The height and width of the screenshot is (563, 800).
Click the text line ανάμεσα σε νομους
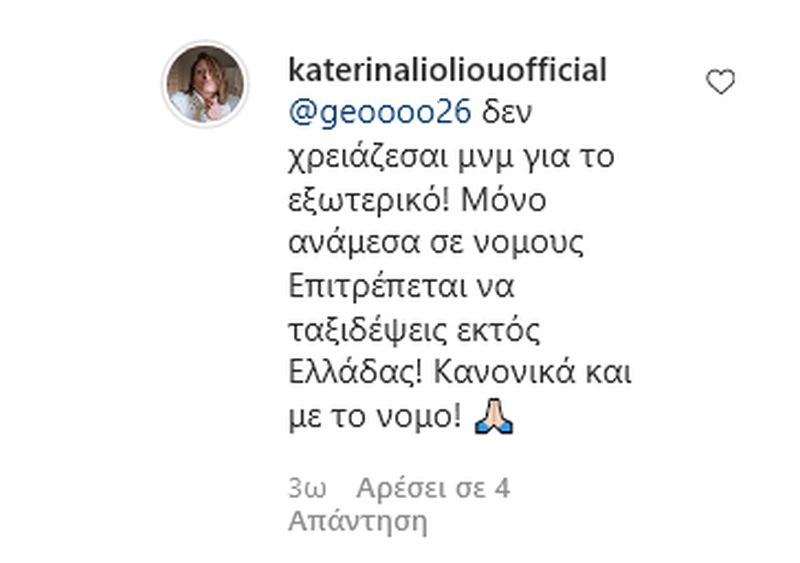coord(436,243)
